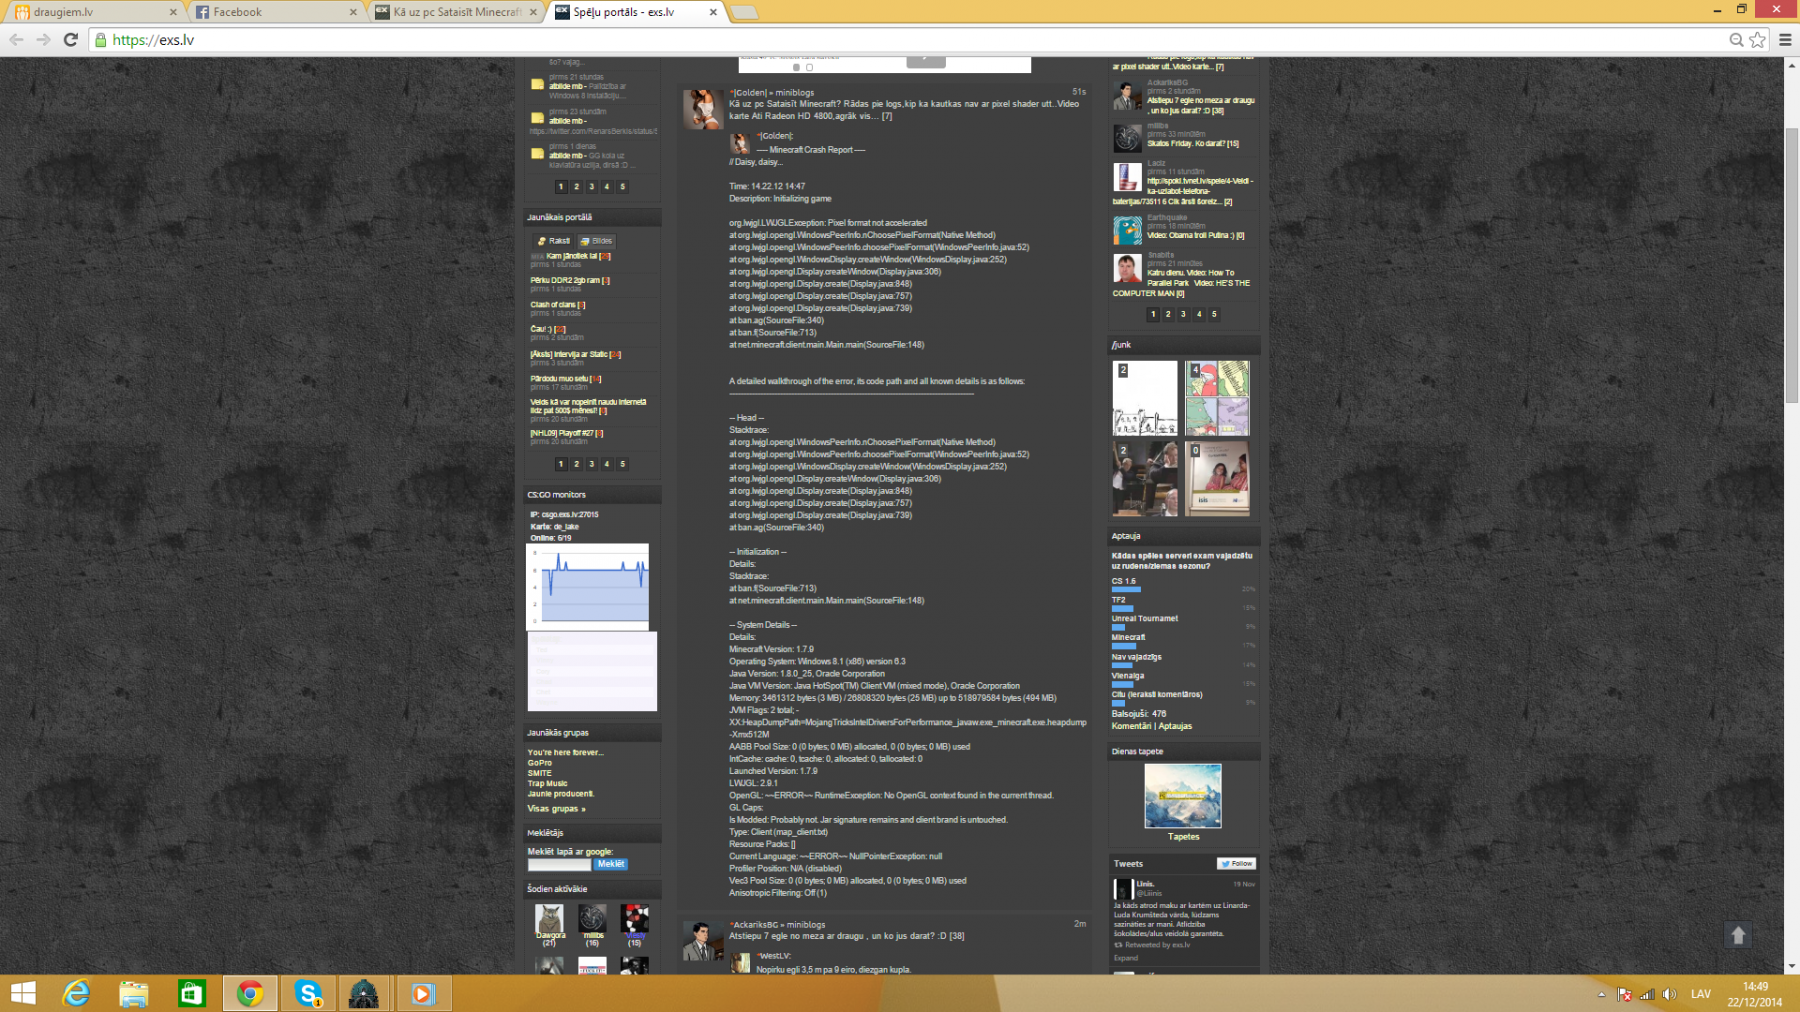The width and height of the screenshot is (1800, 1012).
Task: Click the scroll-to-top arrow button
Action: (1738, 935)
